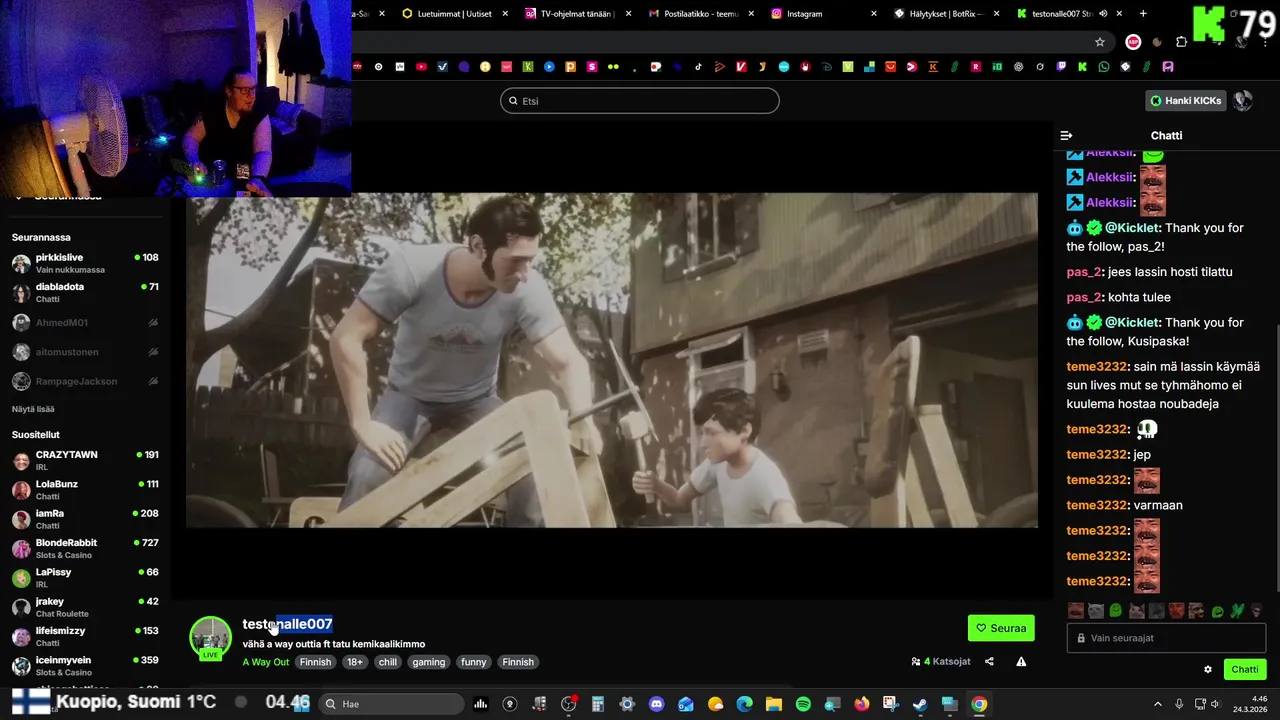Screen dimensions: 1280x720
Task: Open Spotify from the taskbar
Action: [803, 704]
